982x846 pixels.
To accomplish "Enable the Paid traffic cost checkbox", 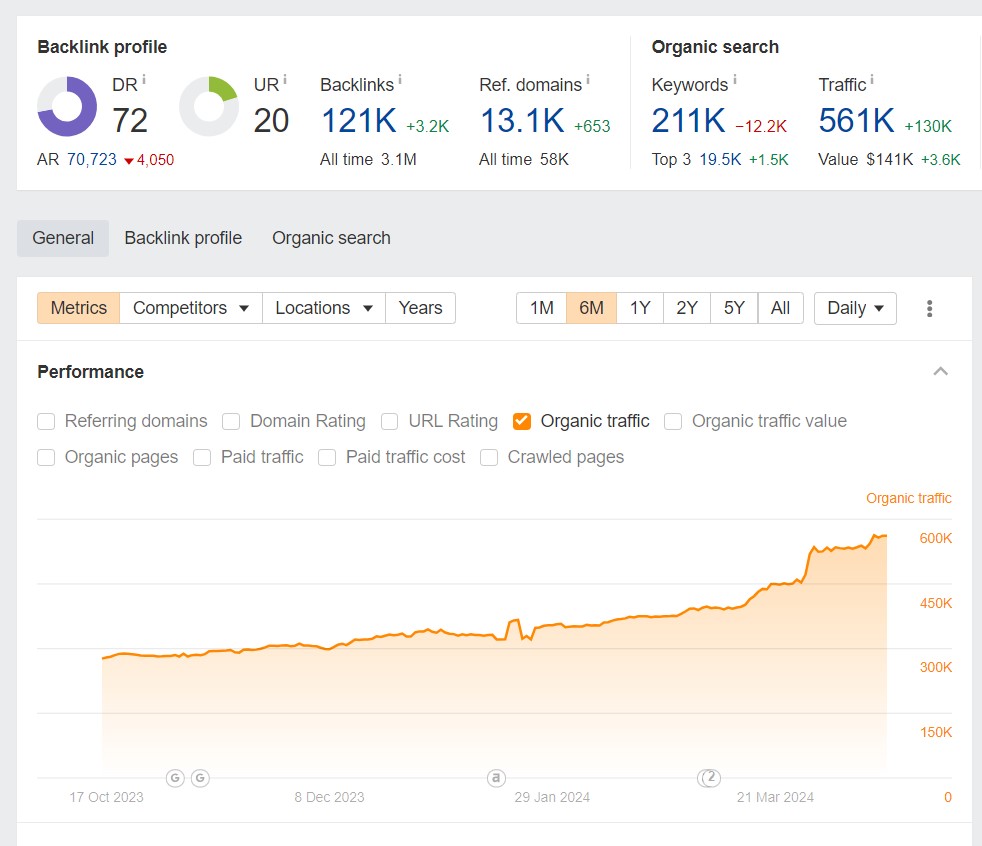I will tap(327, 458).
